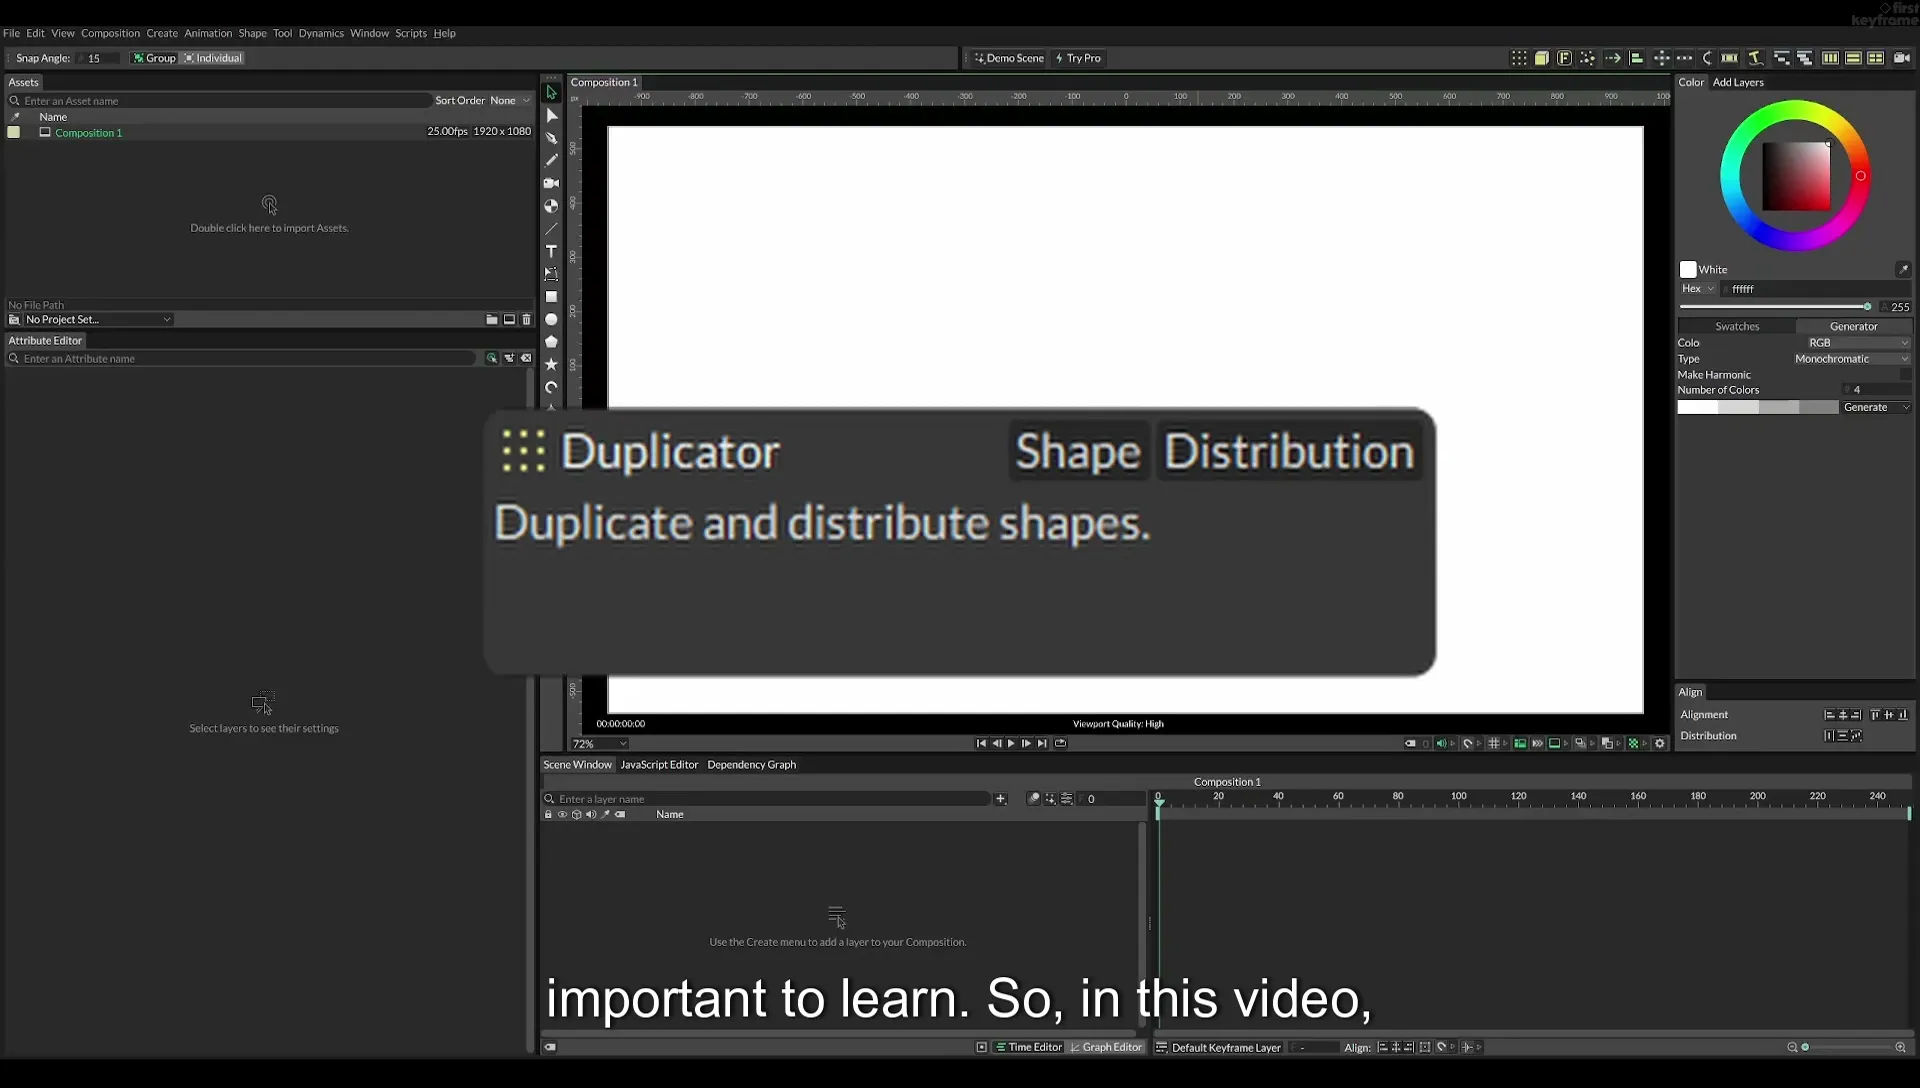Toggle the Make Harmonic checkbox
The image size is (1920, 1088).
[1905, 375]
